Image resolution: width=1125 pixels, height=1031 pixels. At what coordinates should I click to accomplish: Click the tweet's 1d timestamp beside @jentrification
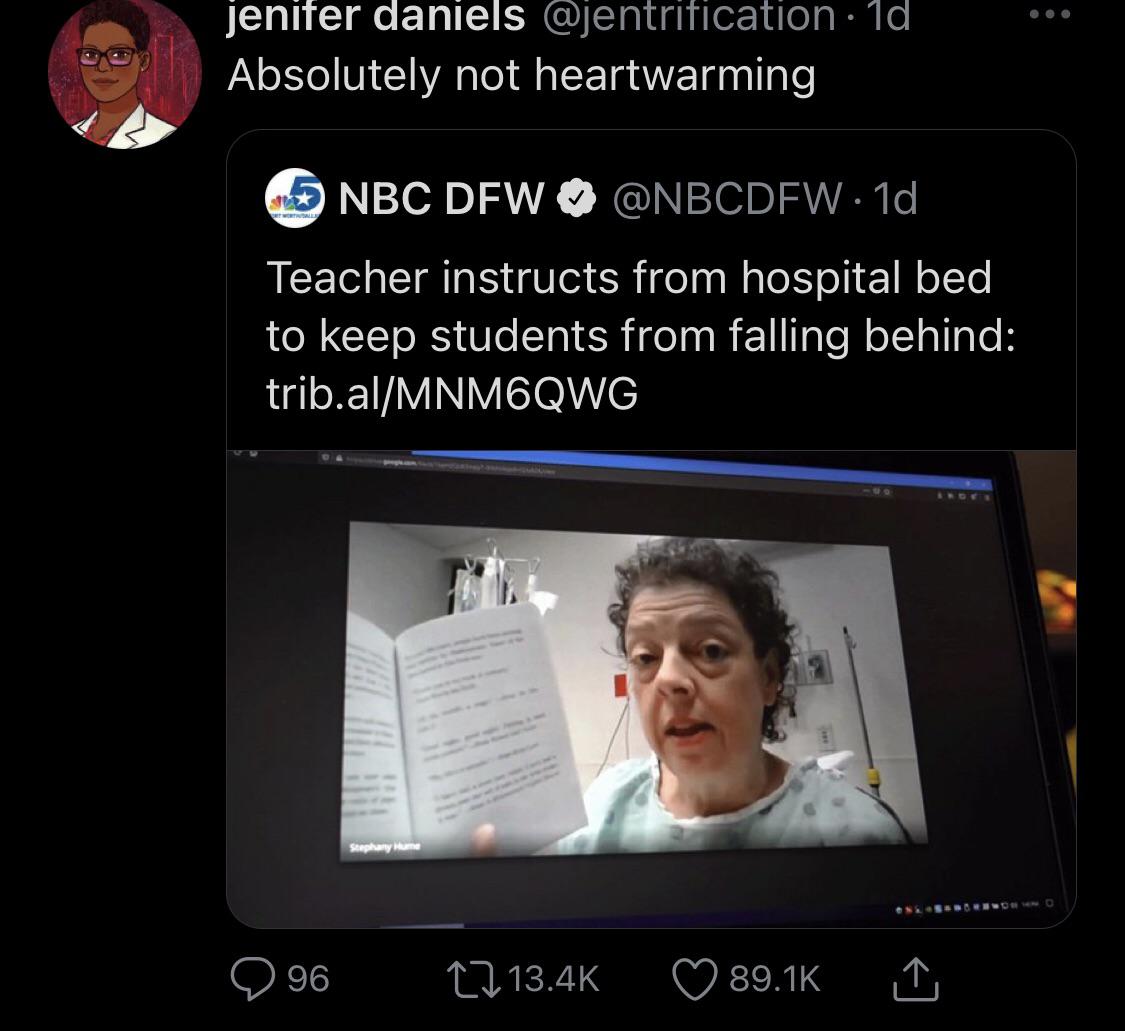click(x=888, y=17)
